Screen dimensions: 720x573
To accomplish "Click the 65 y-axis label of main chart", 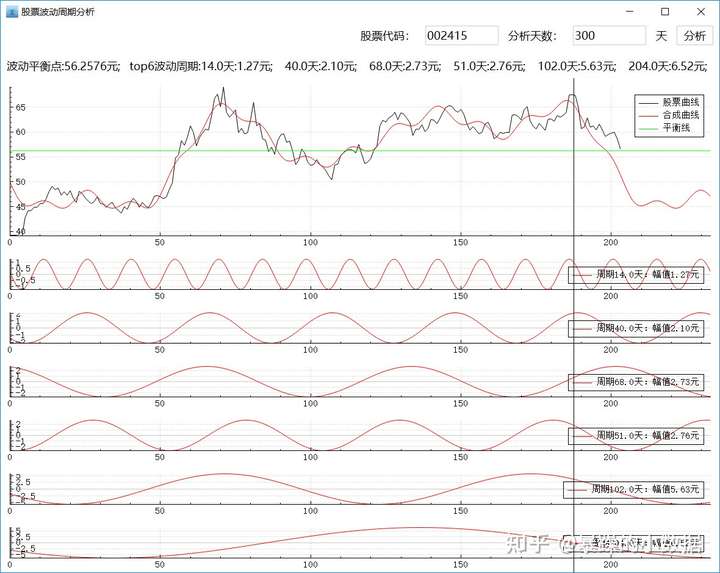I will (21, 107).
